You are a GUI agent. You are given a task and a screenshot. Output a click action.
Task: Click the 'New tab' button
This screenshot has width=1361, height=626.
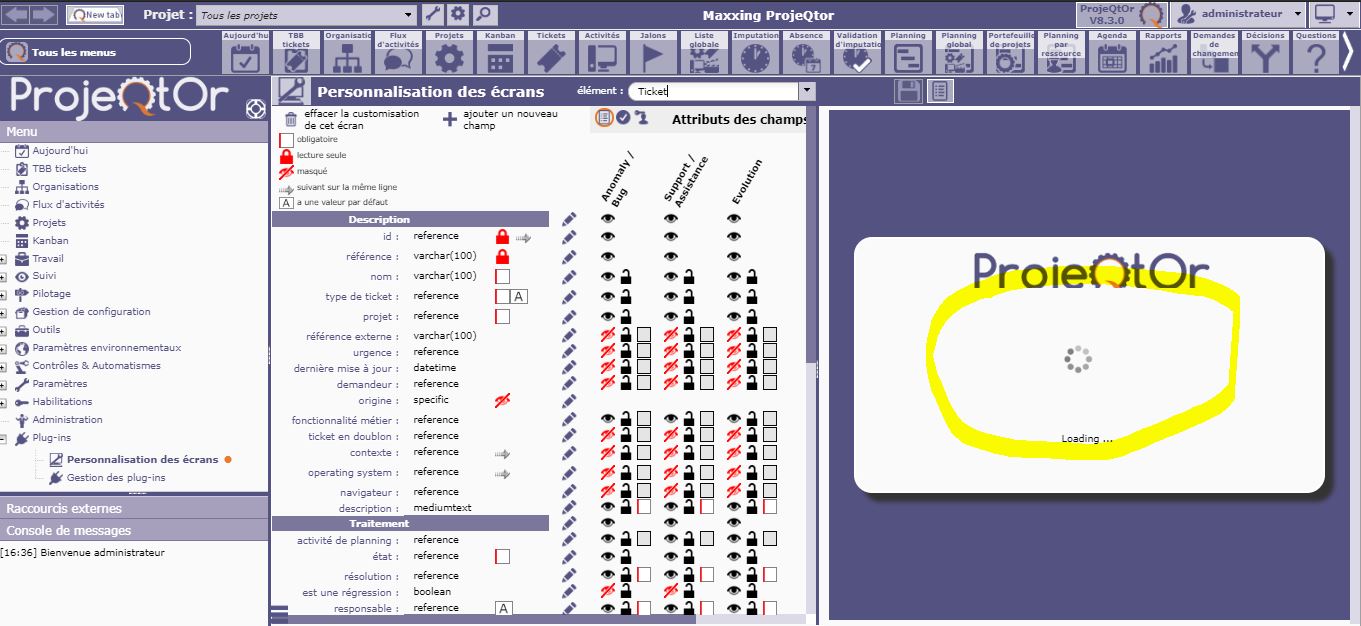point(95,15)
